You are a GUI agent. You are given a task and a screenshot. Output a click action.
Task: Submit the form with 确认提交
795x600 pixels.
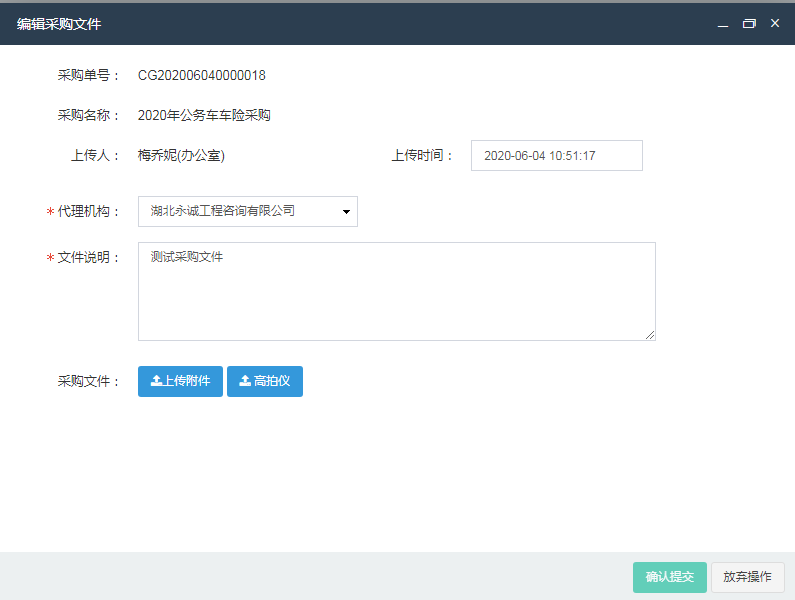(x=669, y=577)
